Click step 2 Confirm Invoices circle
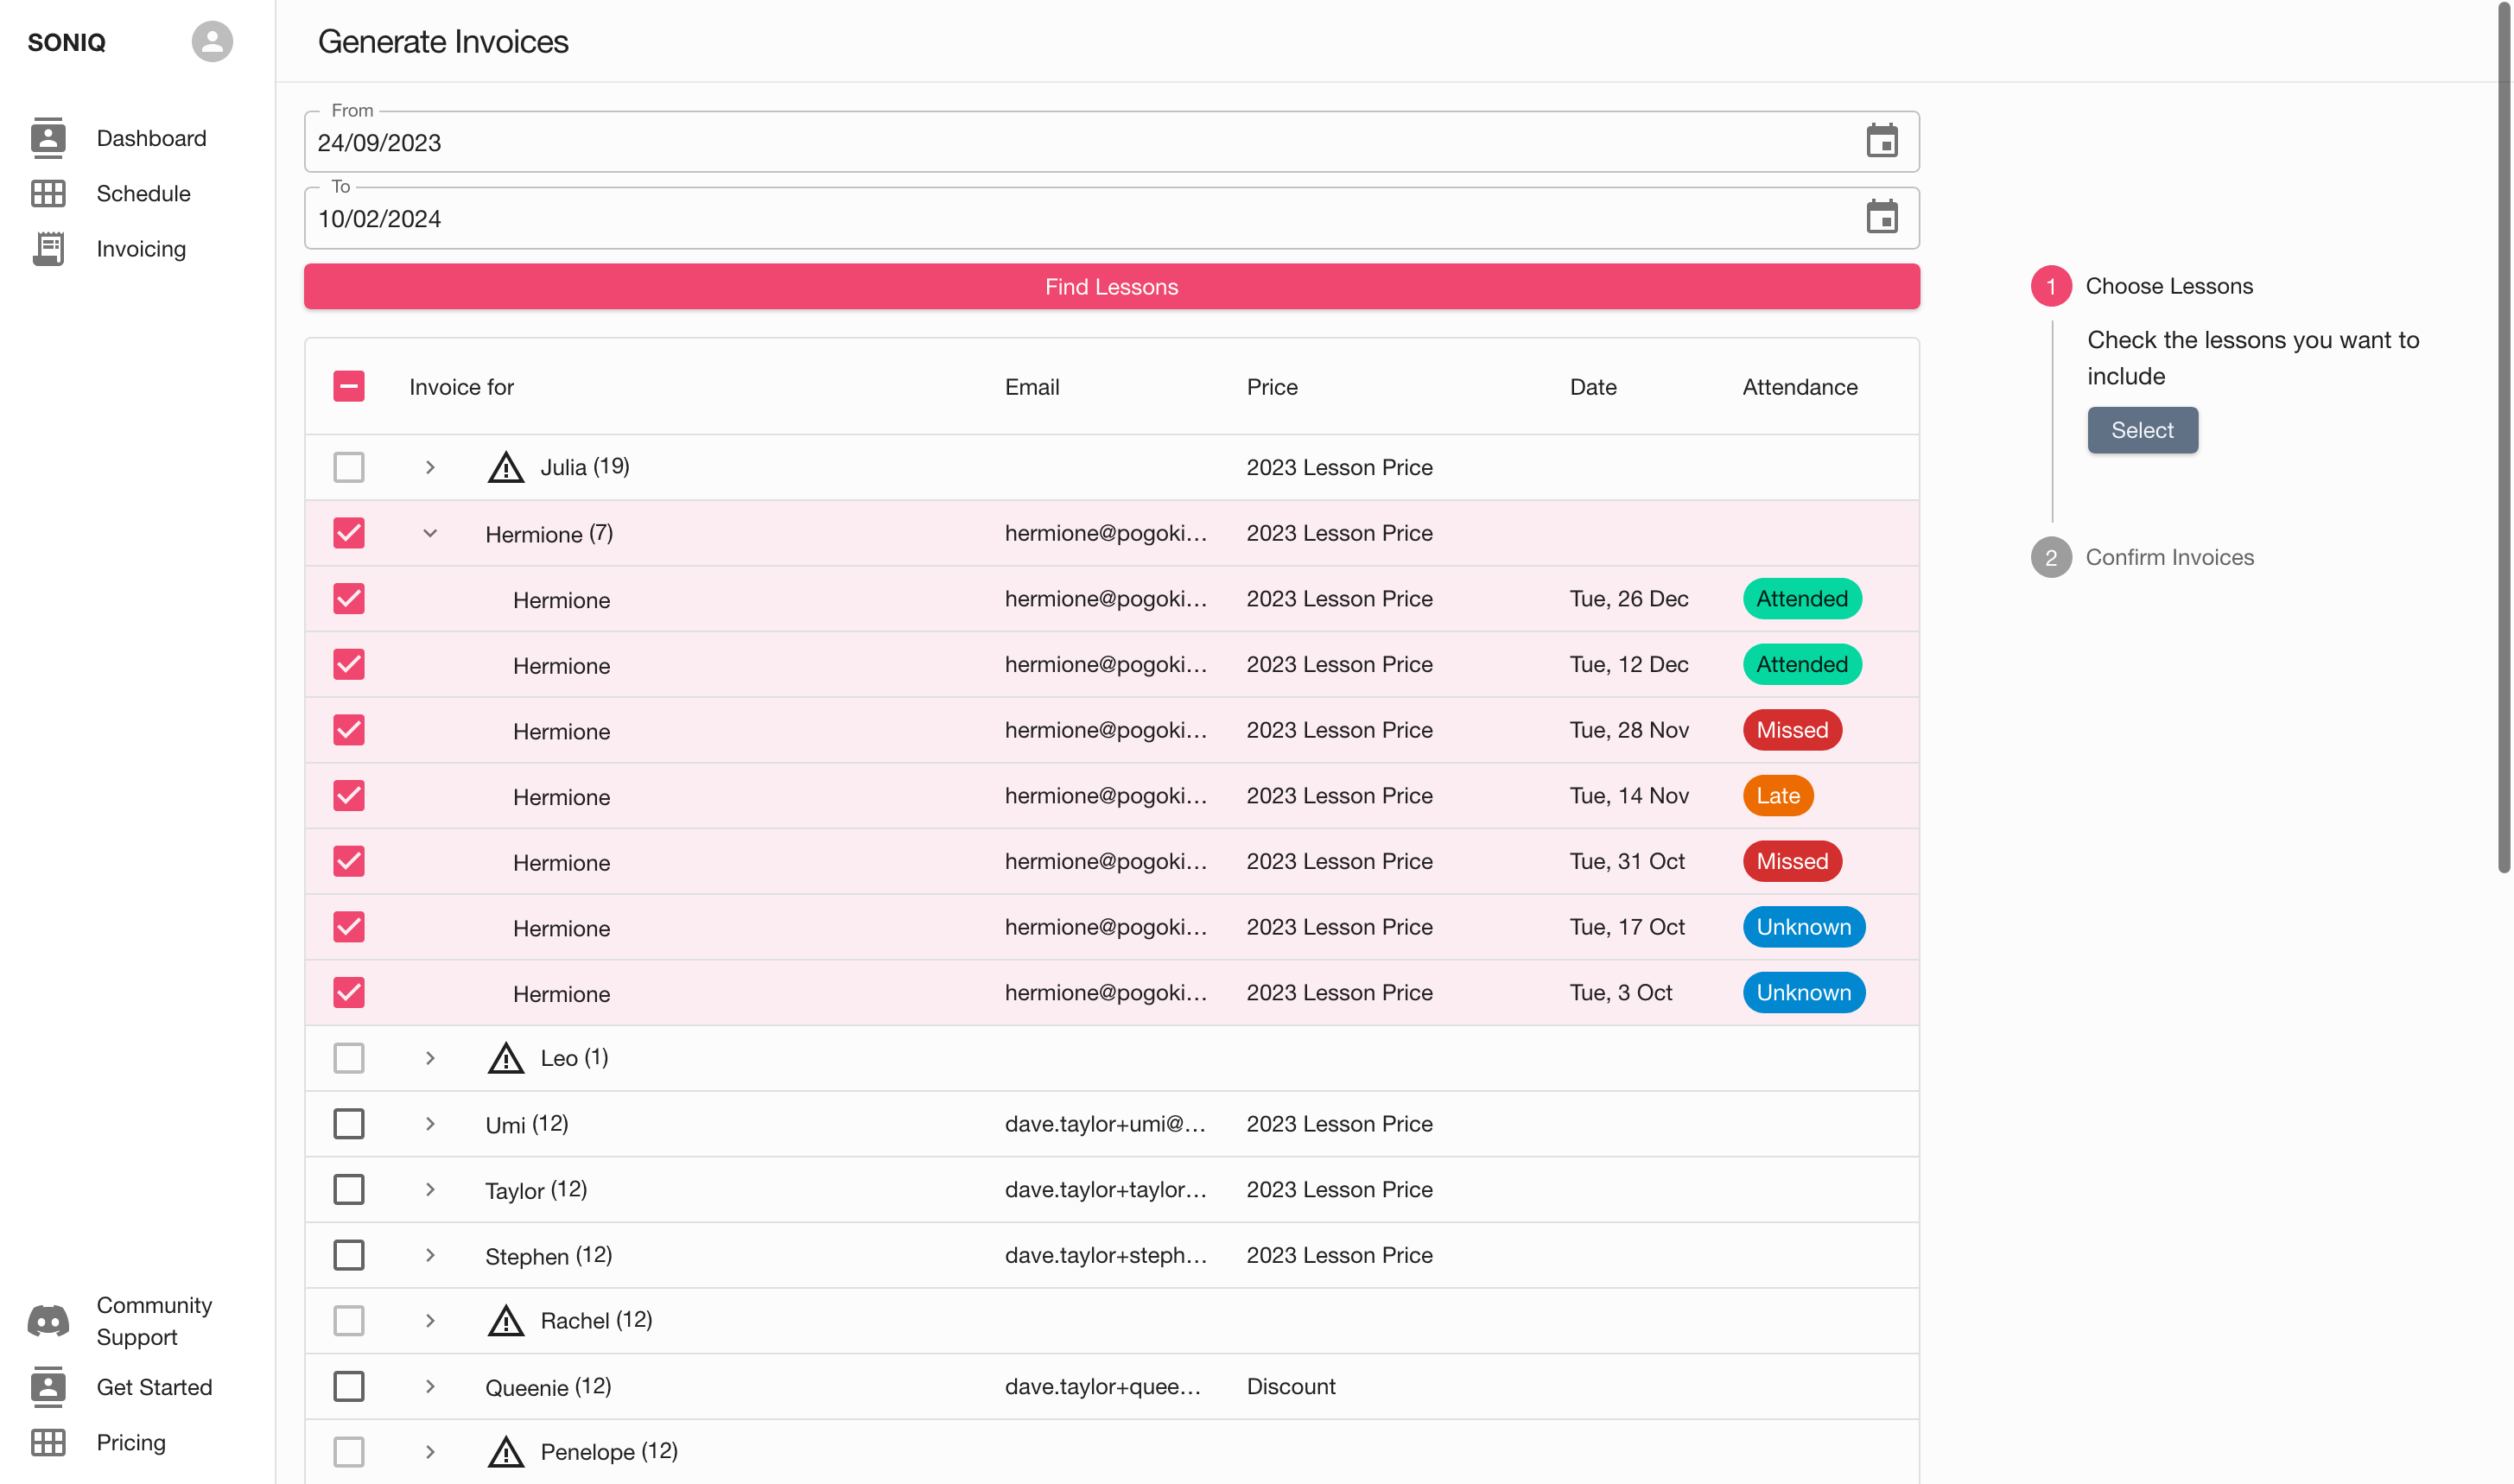The width and height of the screenshot is (2514, 1484). 2050,557
